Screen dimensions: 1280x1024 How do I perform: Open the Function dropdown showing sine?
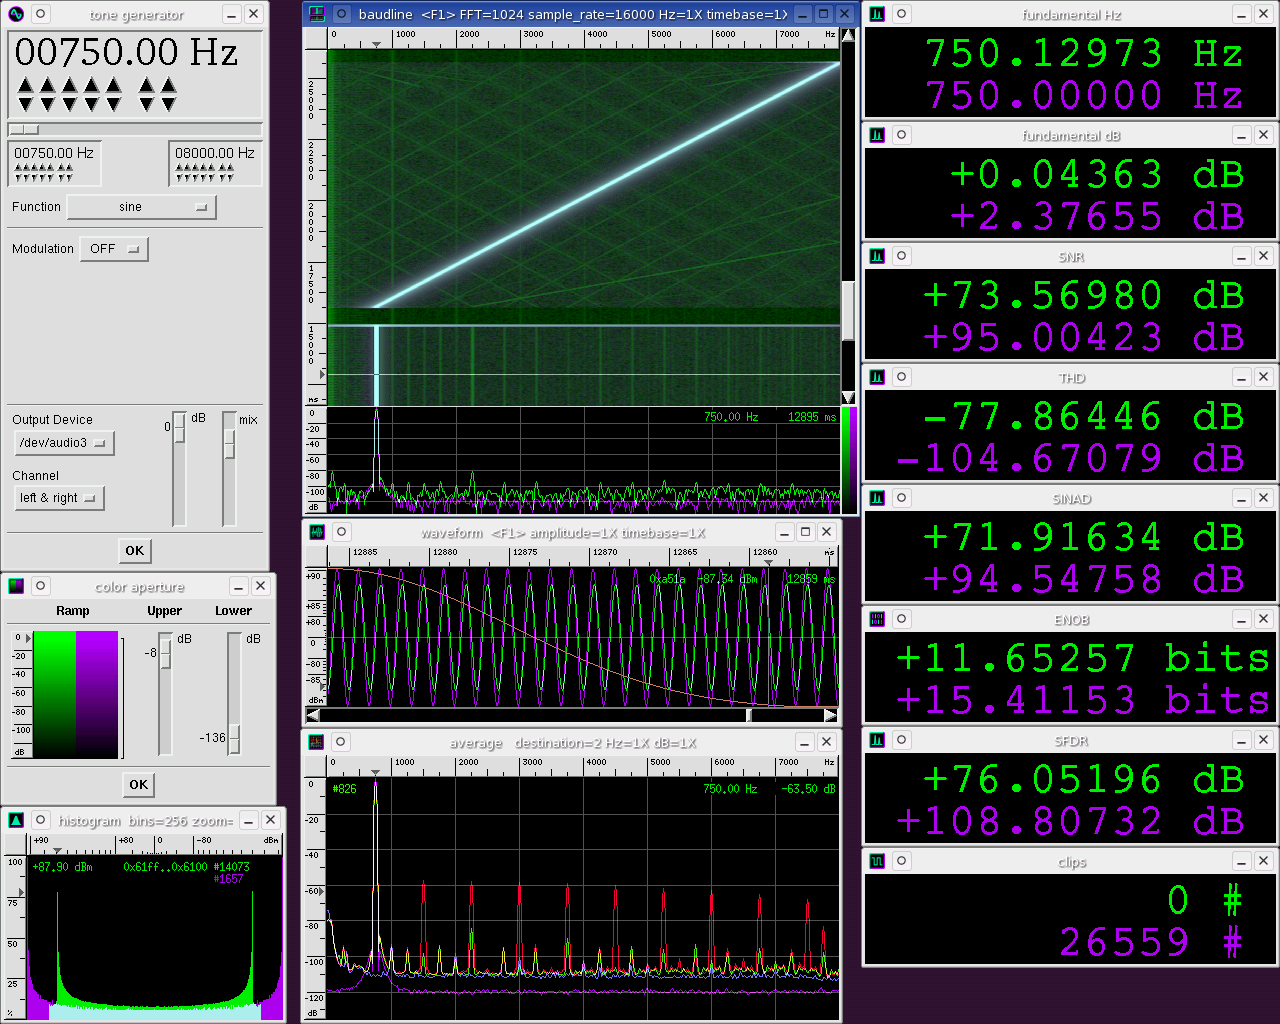tap(141, 207)
